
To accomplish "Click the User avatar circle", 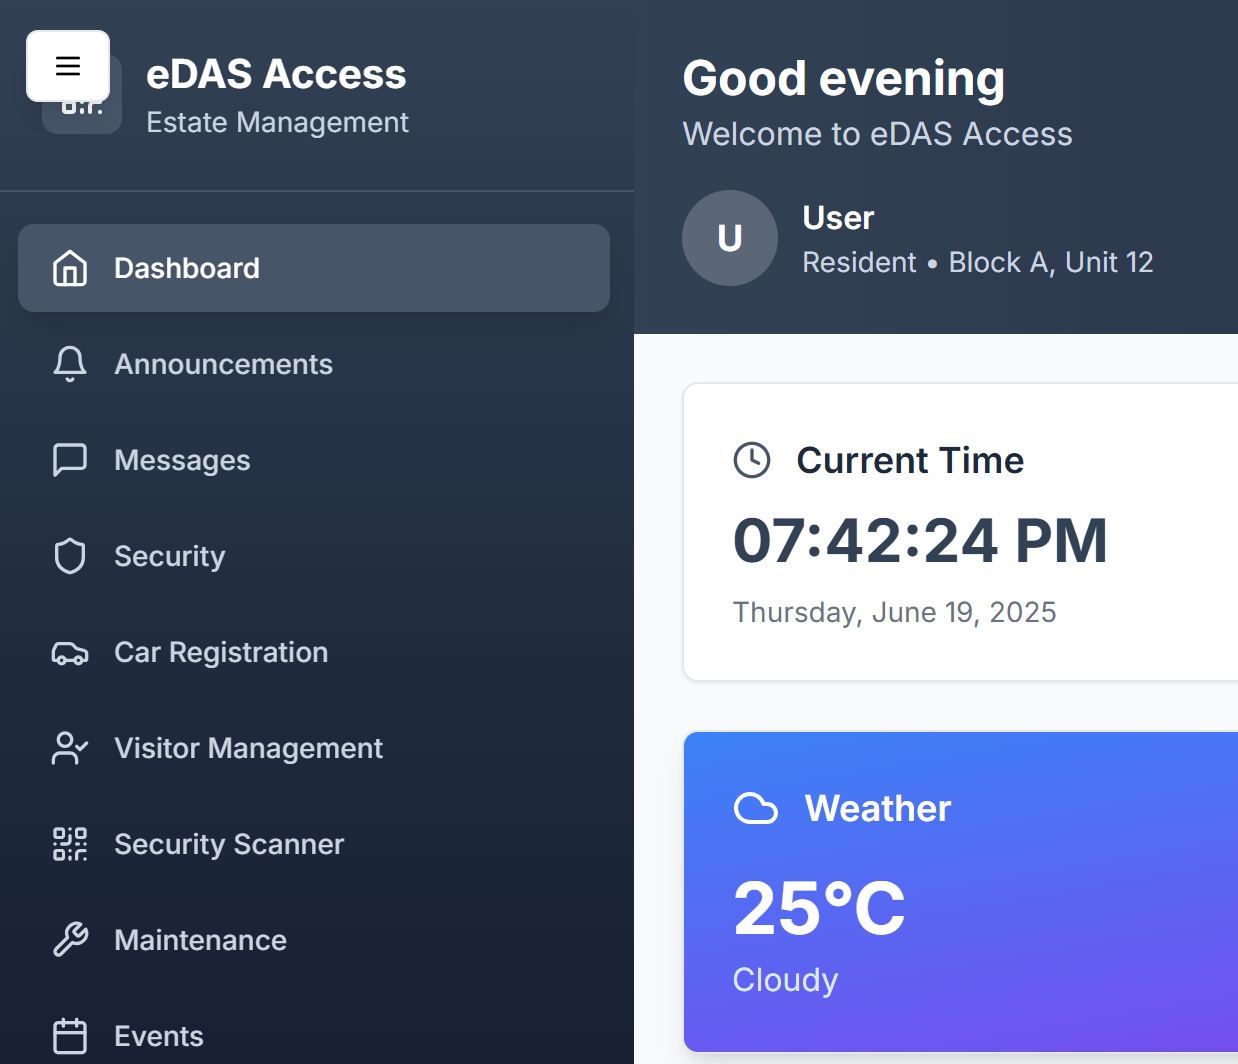I will [x=730, y=238].
